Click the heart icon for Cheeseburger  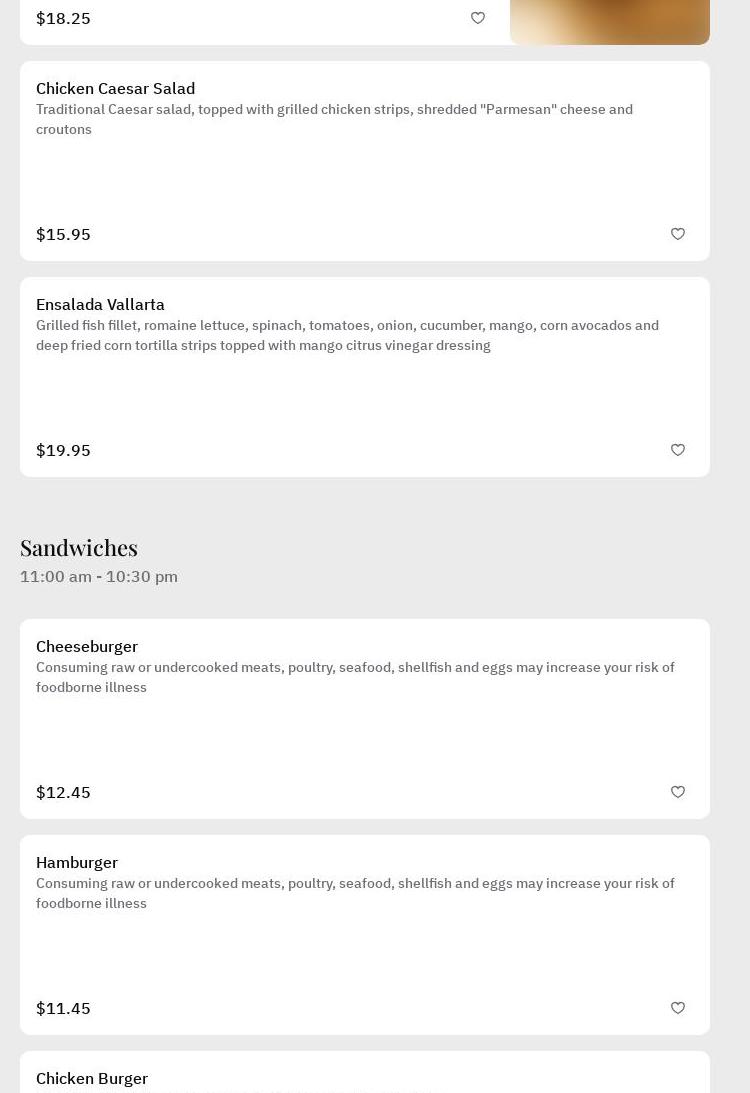pyautogui.click(x=678, y=792)
